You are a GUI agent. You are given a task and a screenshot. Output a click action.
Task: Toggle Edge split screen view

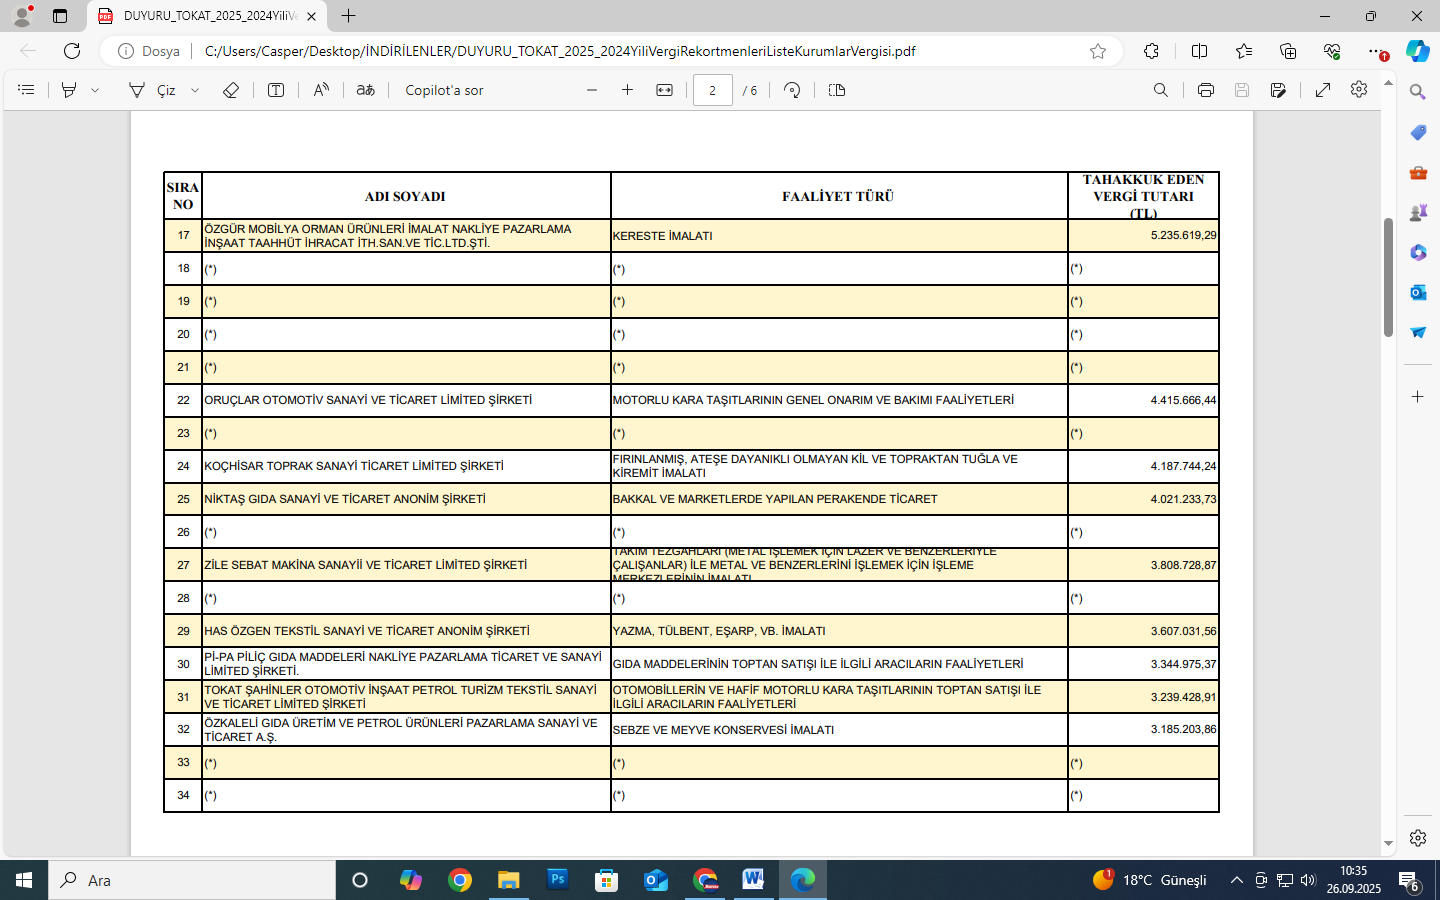pyautogui.click(x=1199, y=51)
